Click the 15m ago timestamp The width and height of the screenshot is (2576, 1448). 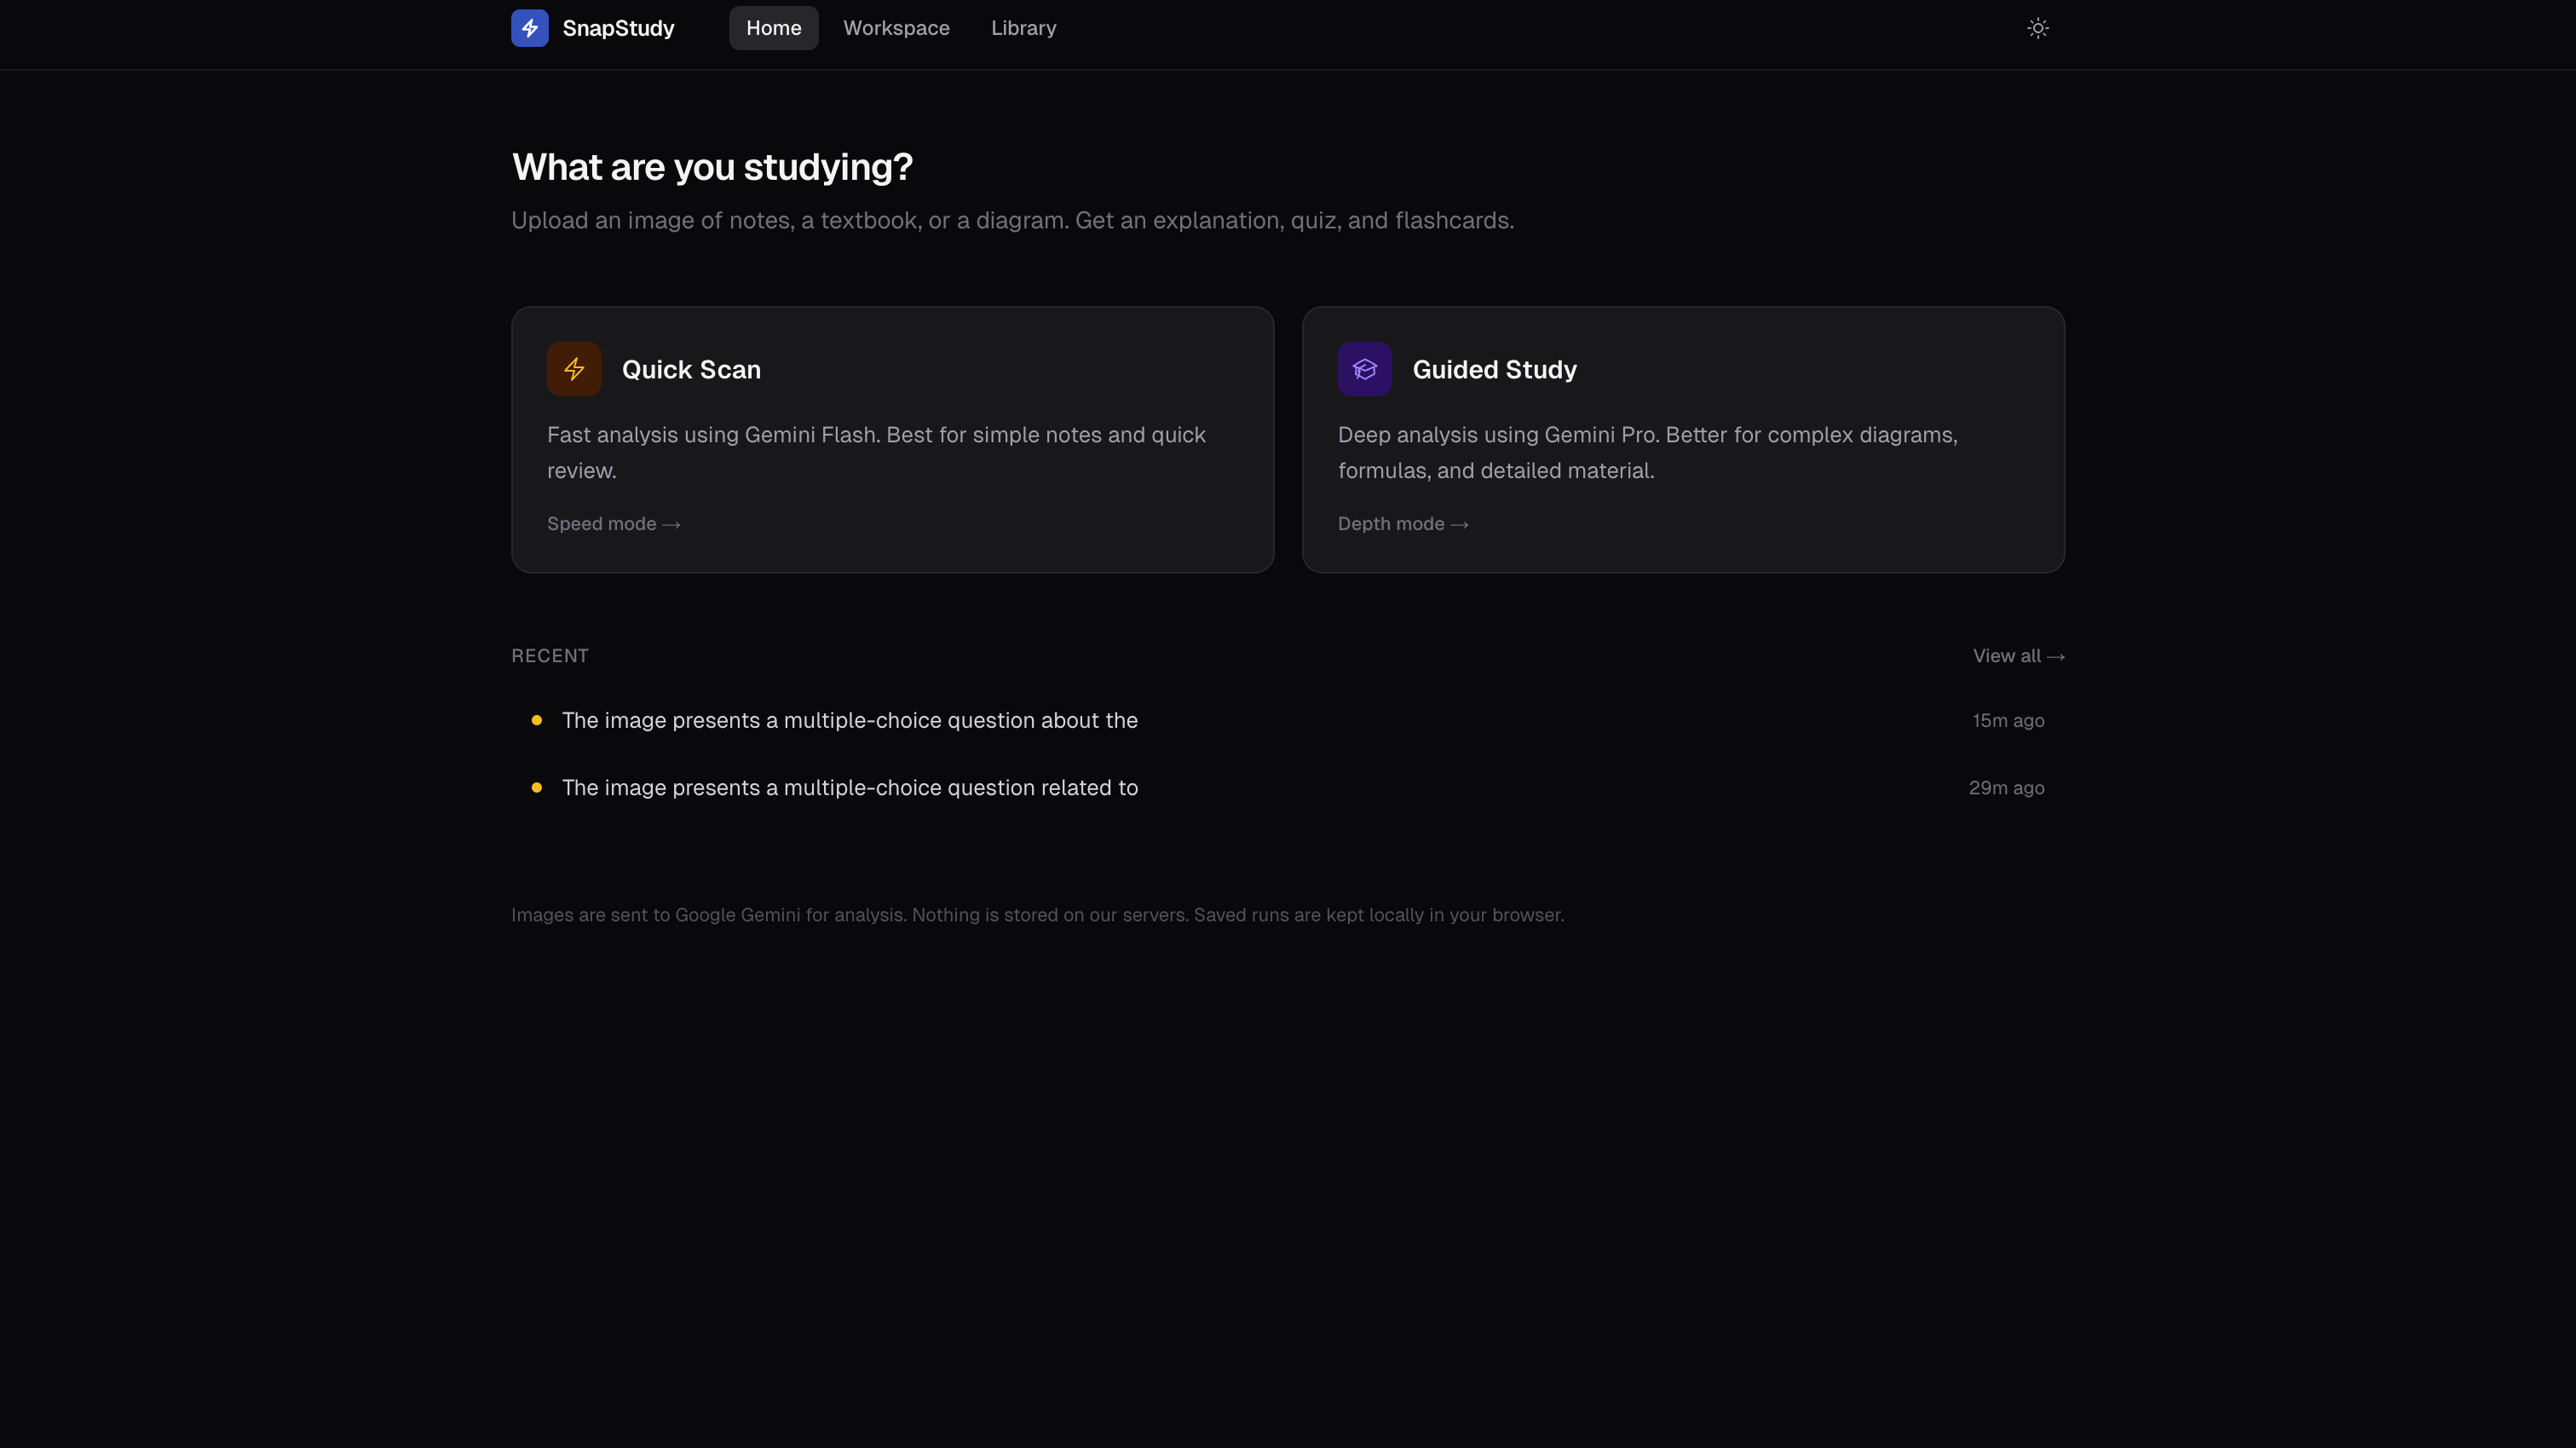click(2007, 720)
